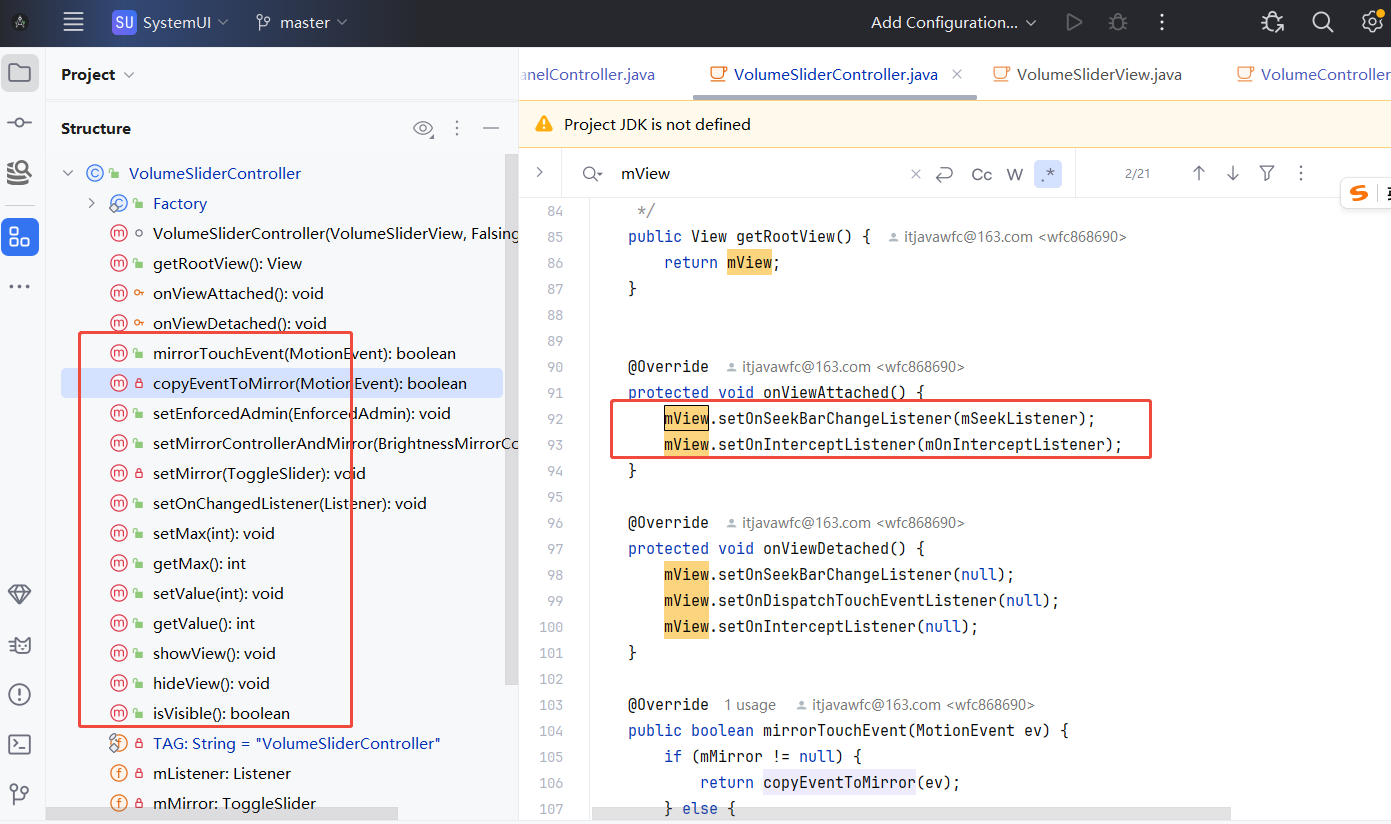
Task: Go to next occurrence arrow
Action: tap(1233, 174)
